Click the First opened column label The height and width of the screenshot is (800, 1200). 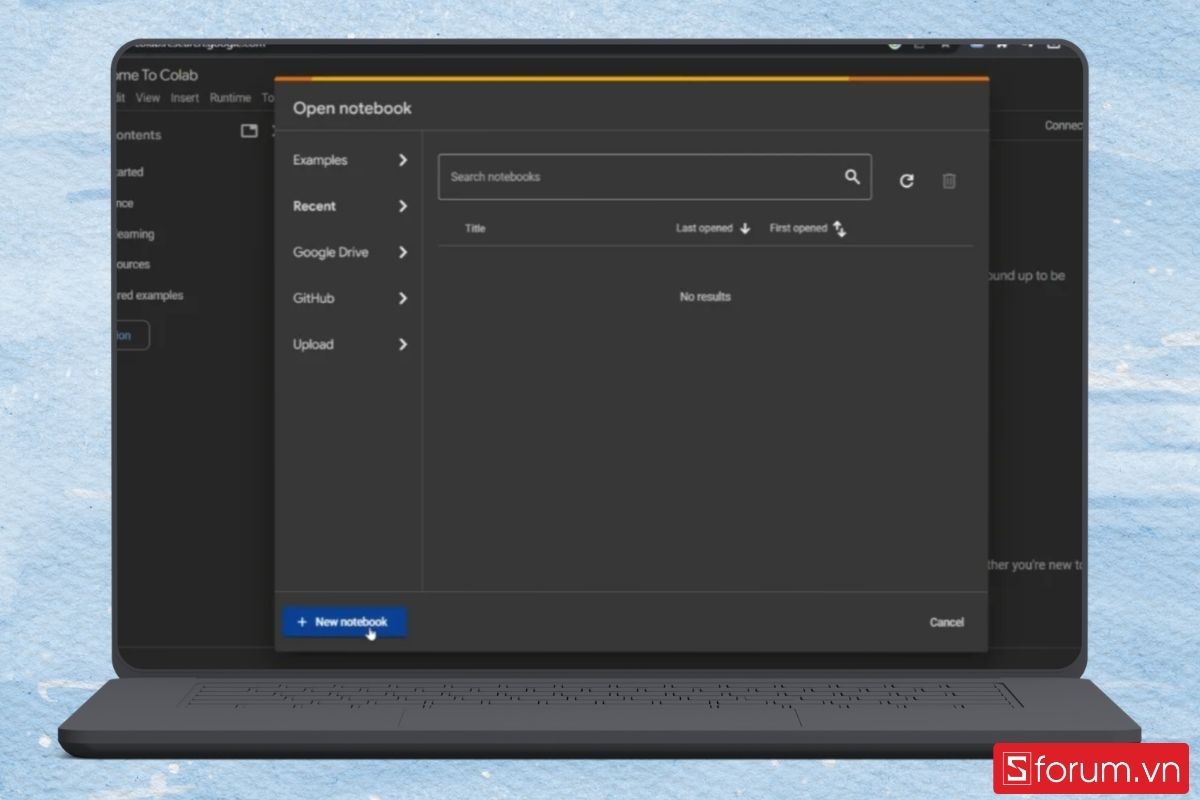[798, 228]
